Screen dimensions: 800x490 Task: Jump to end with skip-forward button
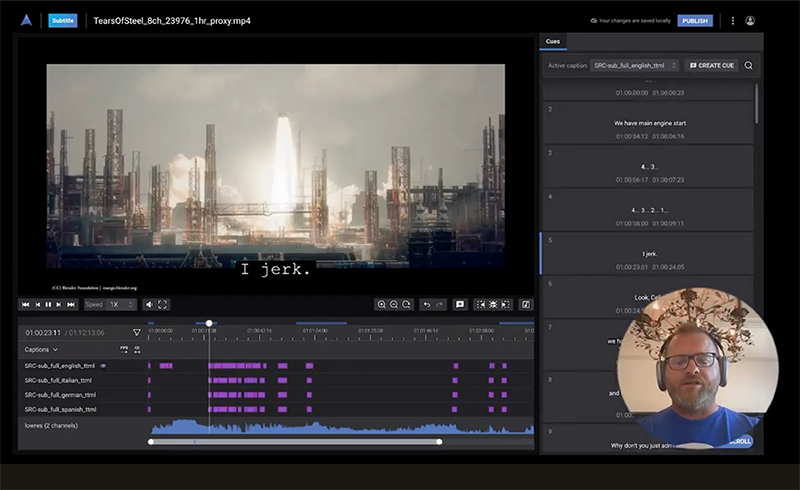71,305
